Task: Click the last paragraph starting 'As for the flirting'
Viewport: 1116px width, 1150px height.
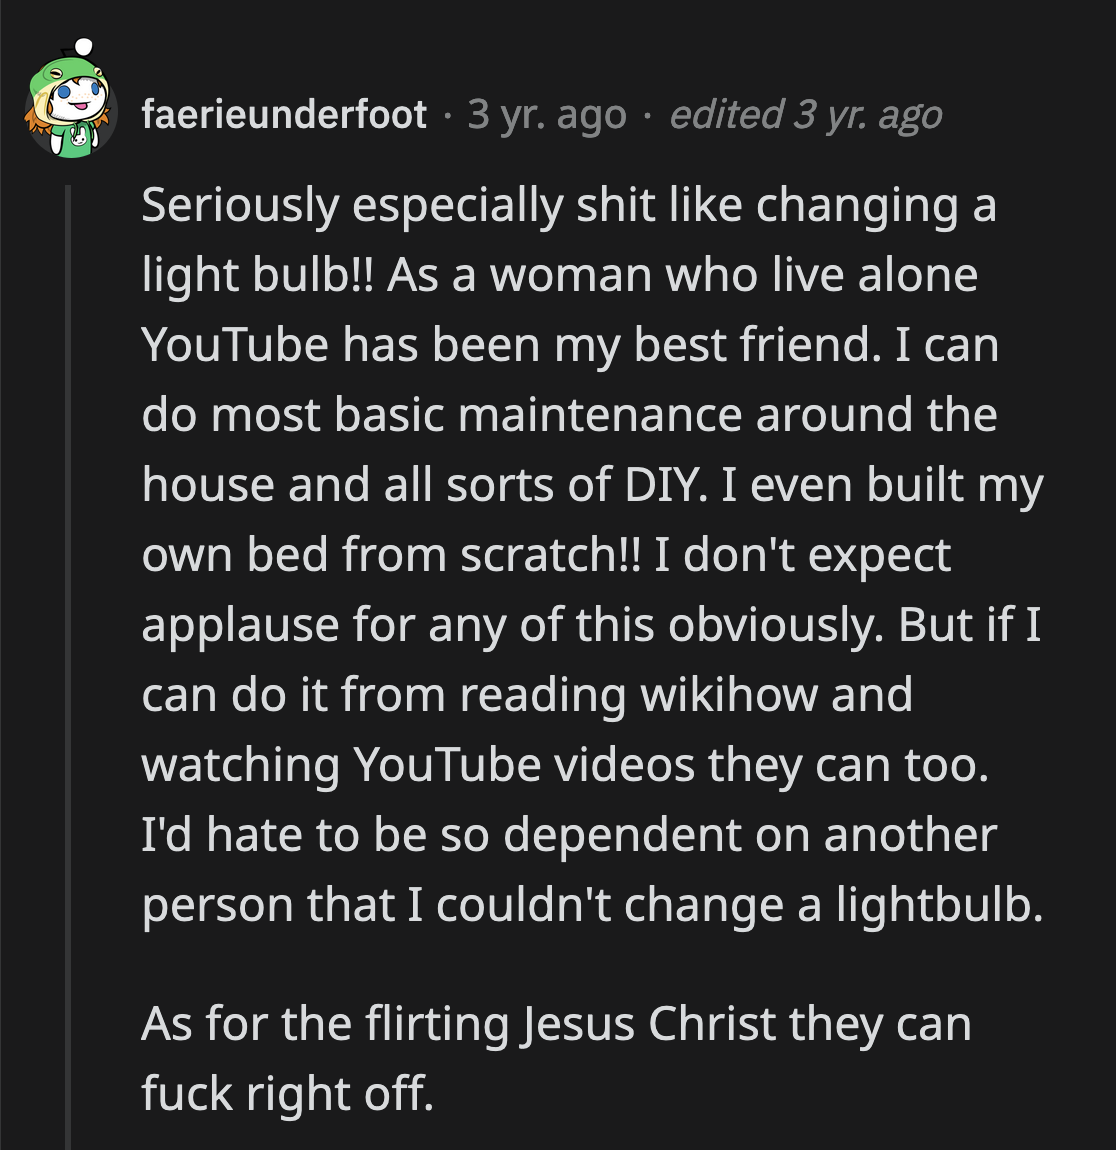Action: click(x=555, y=1058)
